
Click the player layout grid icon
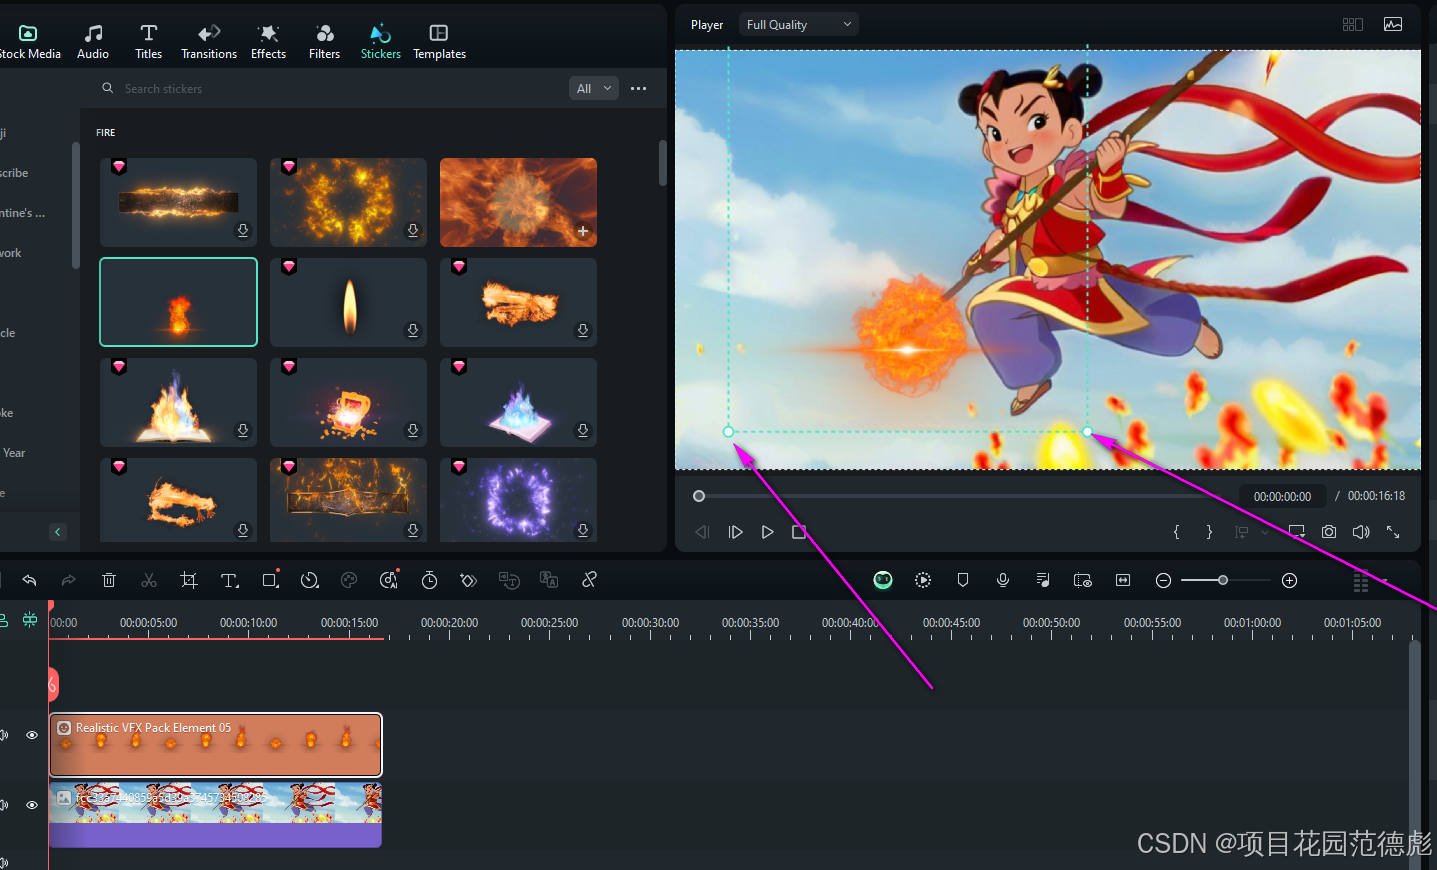1353,24
